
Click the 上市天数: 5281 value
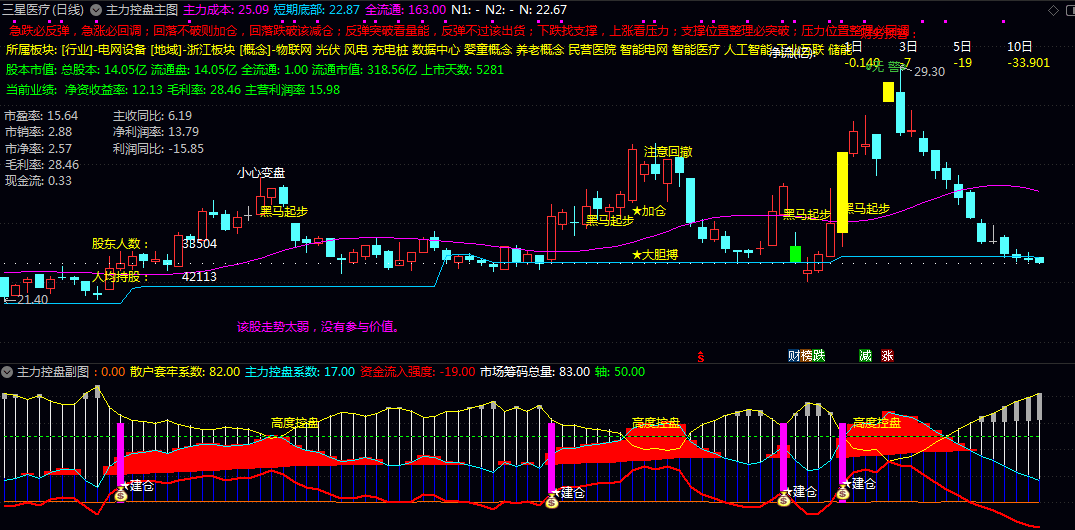[x=462, y=70]
